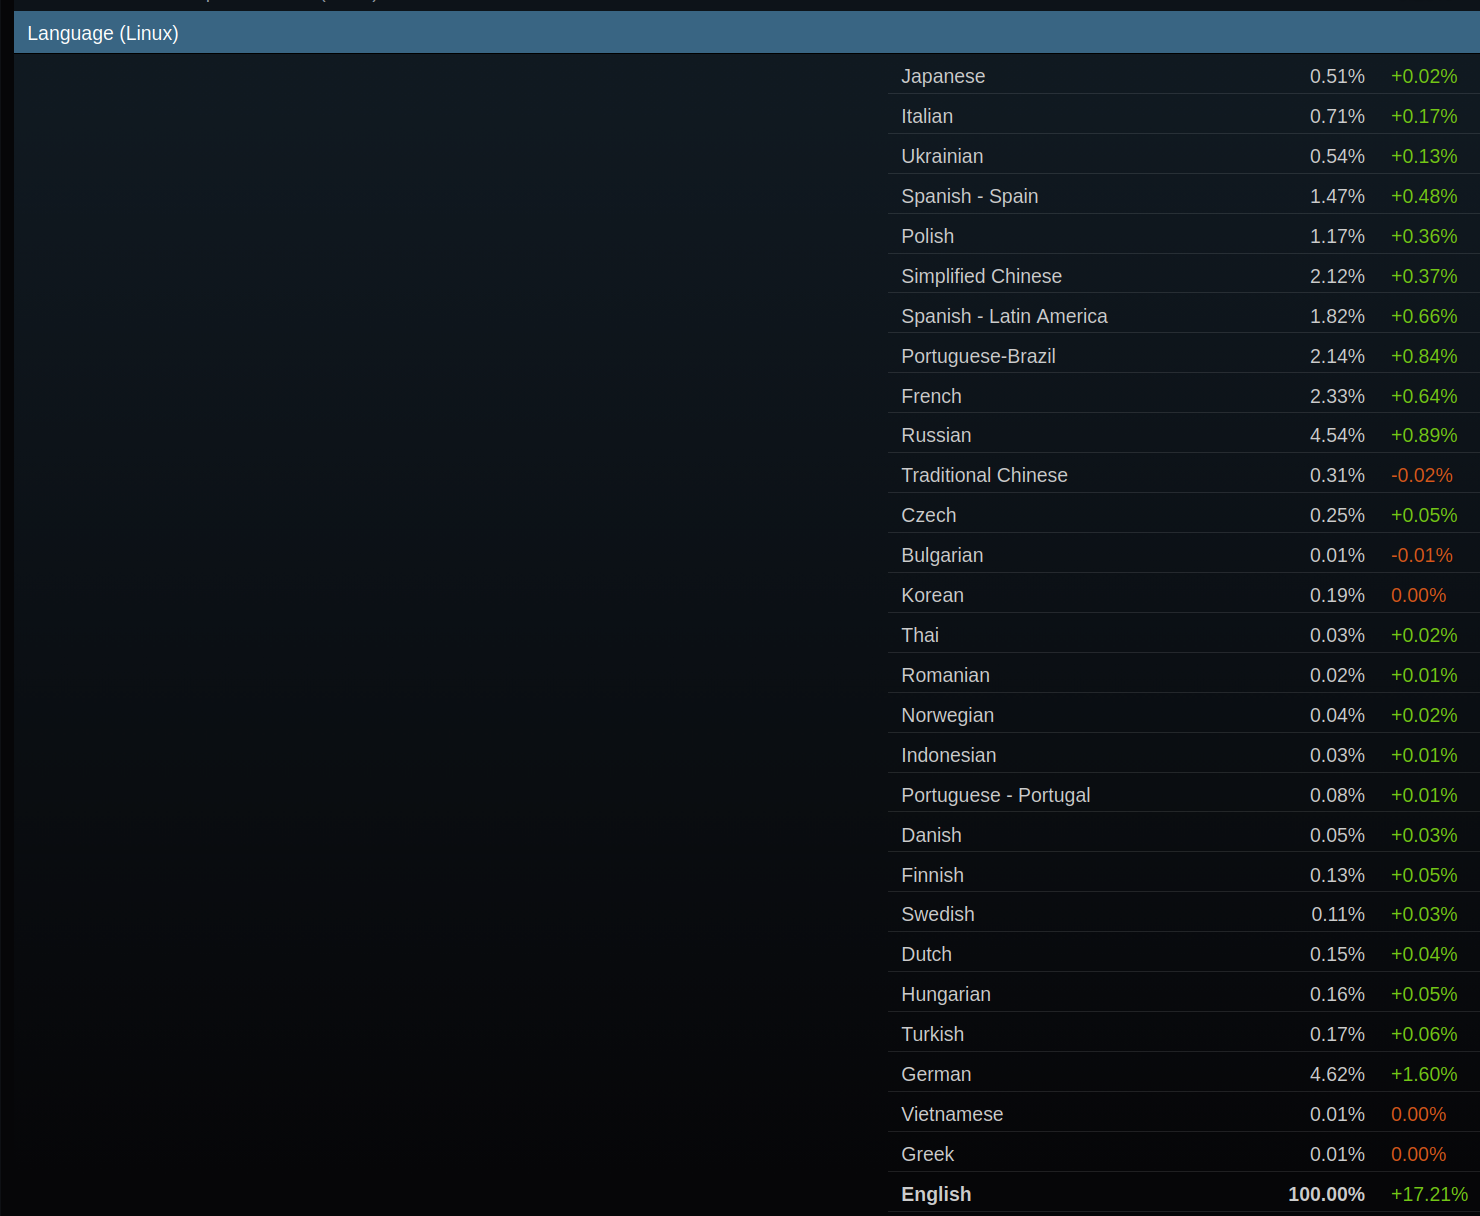Click the Romanian language label
Viewport: 1480px width, 1216px height.
pos(946,675)
